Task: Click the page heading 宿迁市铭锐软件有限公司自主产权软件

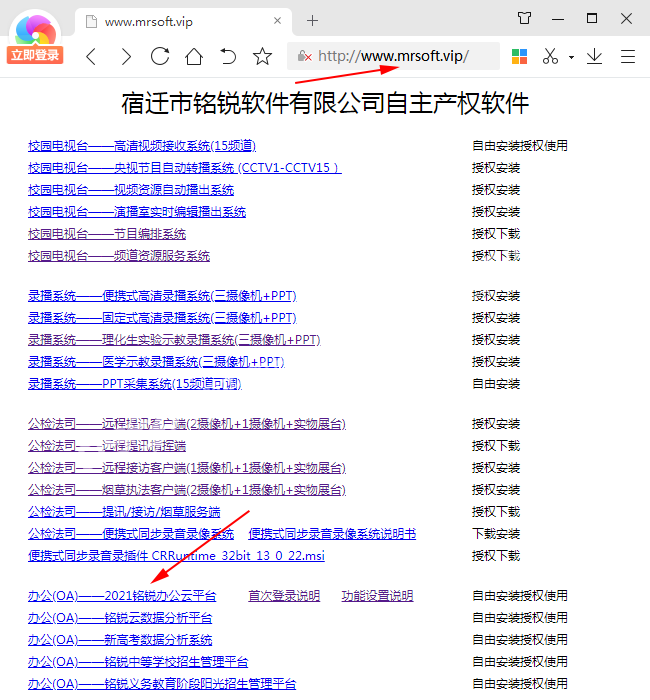Action: (325, 103)
